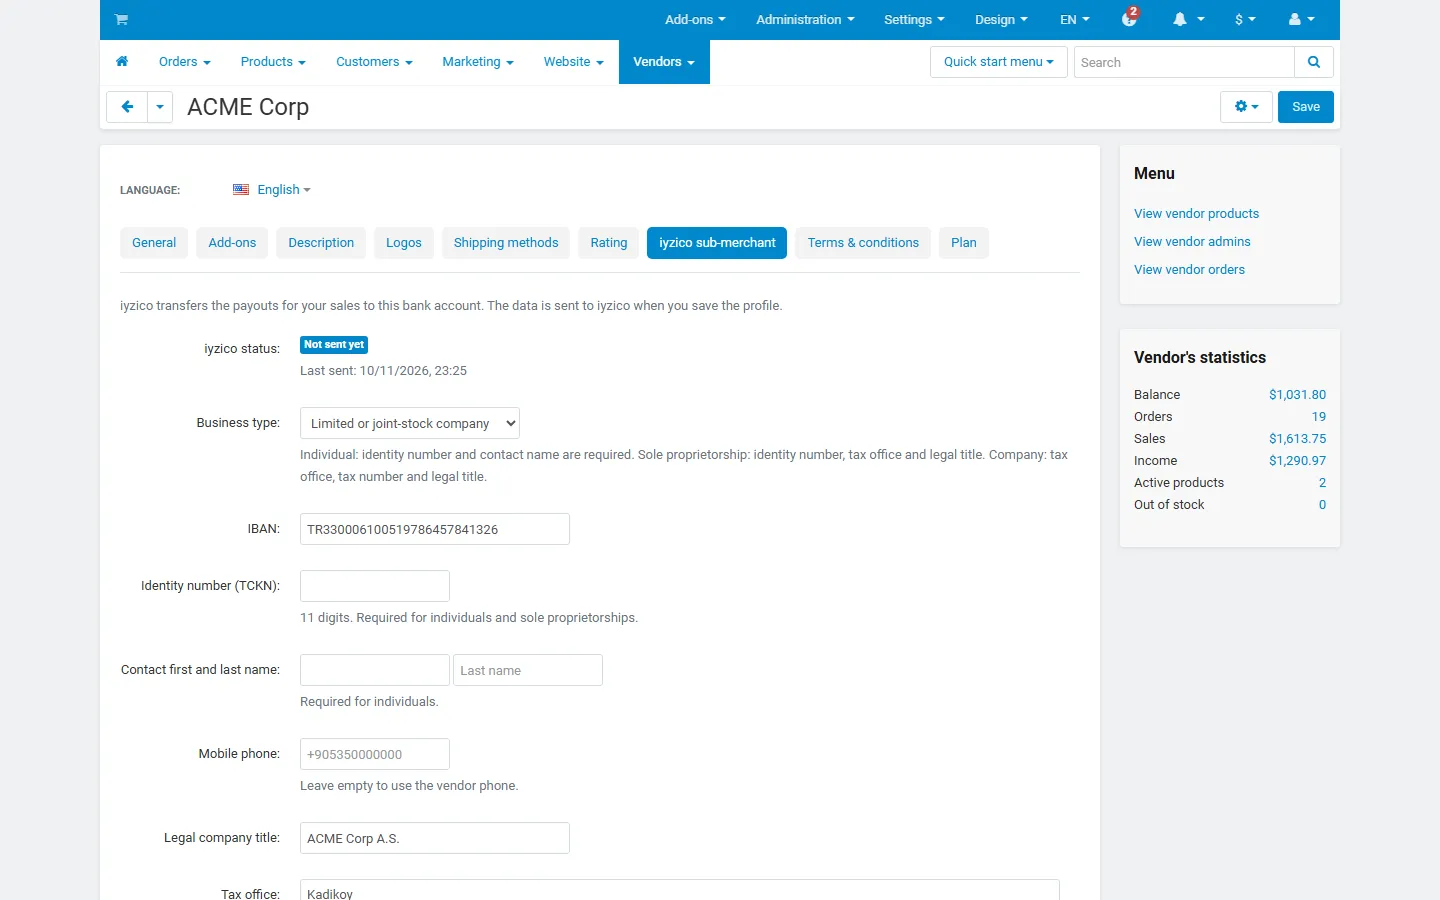
Task: Click the Last name field
Action: 528,670
